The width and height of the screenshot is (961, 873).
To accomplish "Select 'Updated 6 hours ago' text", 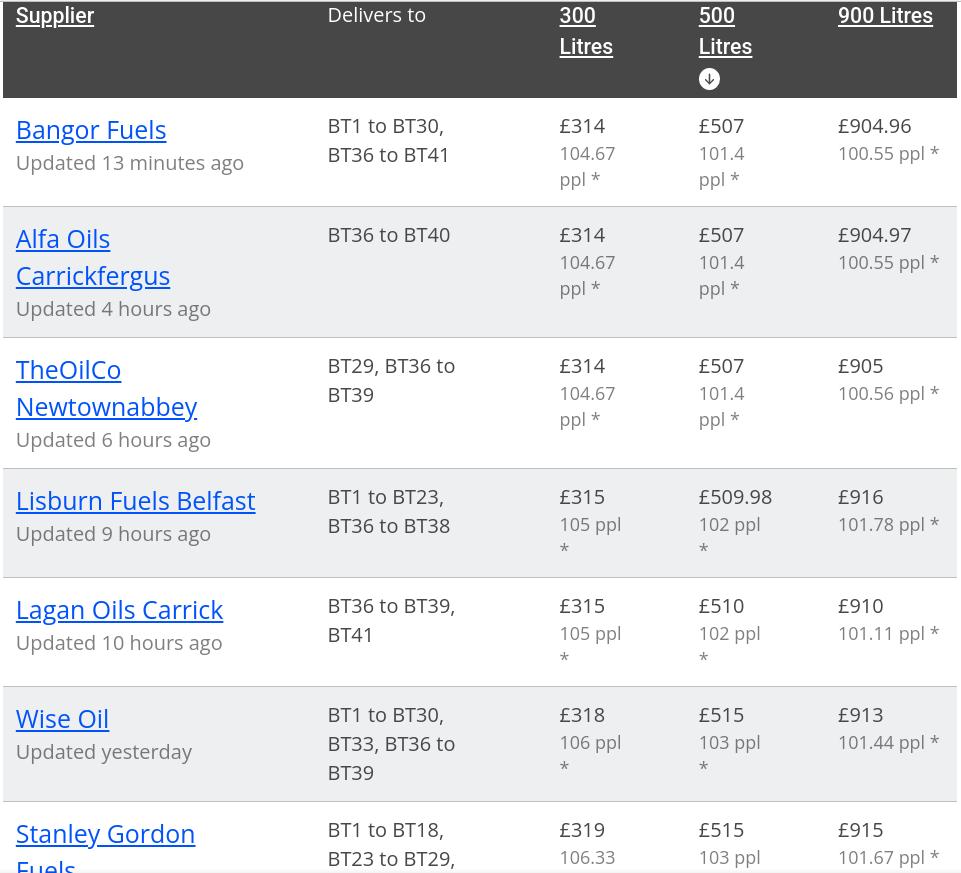I will click(113, 441).
